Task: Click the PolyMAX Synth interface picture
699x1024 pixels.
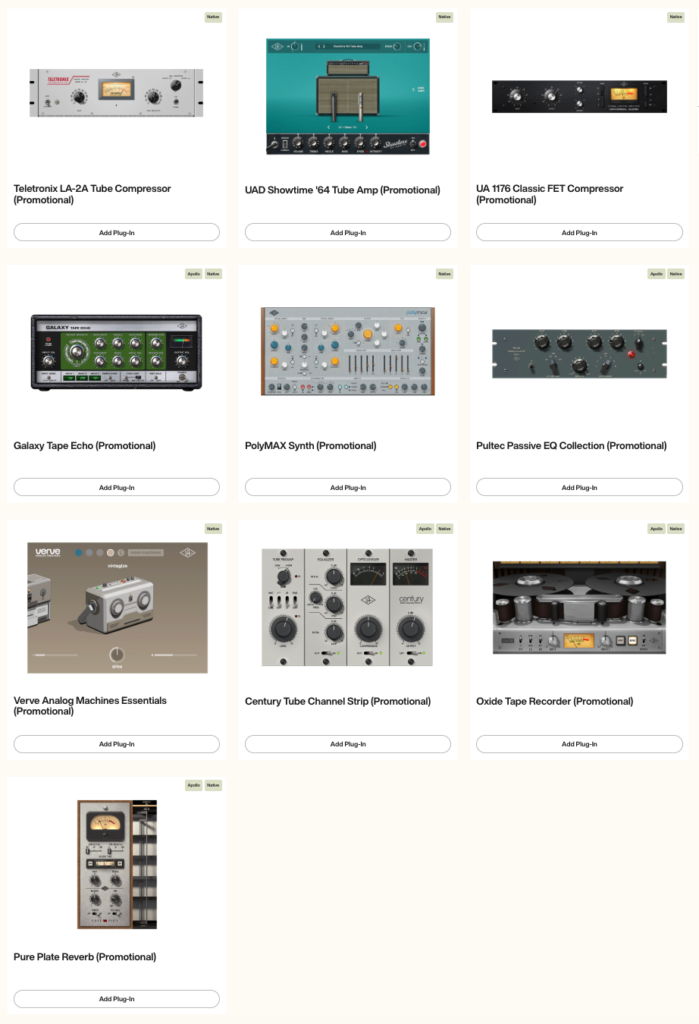Action: coord(348,351)
